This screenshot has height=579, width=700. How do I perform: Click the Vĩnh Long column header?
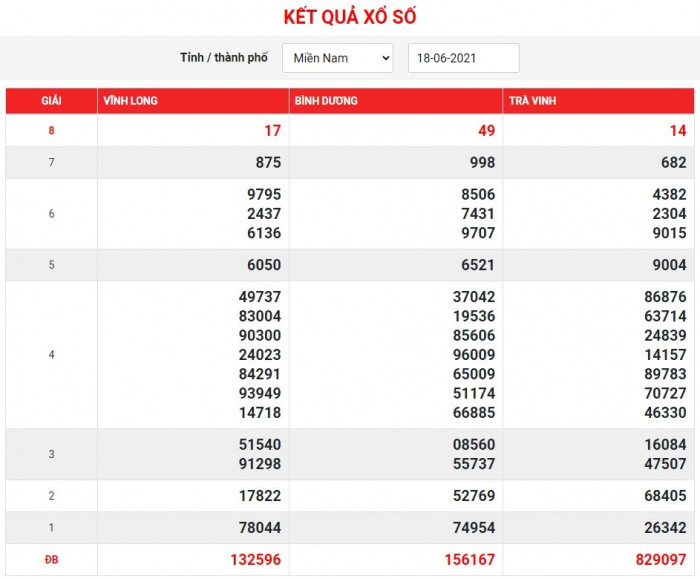[130, 101]
